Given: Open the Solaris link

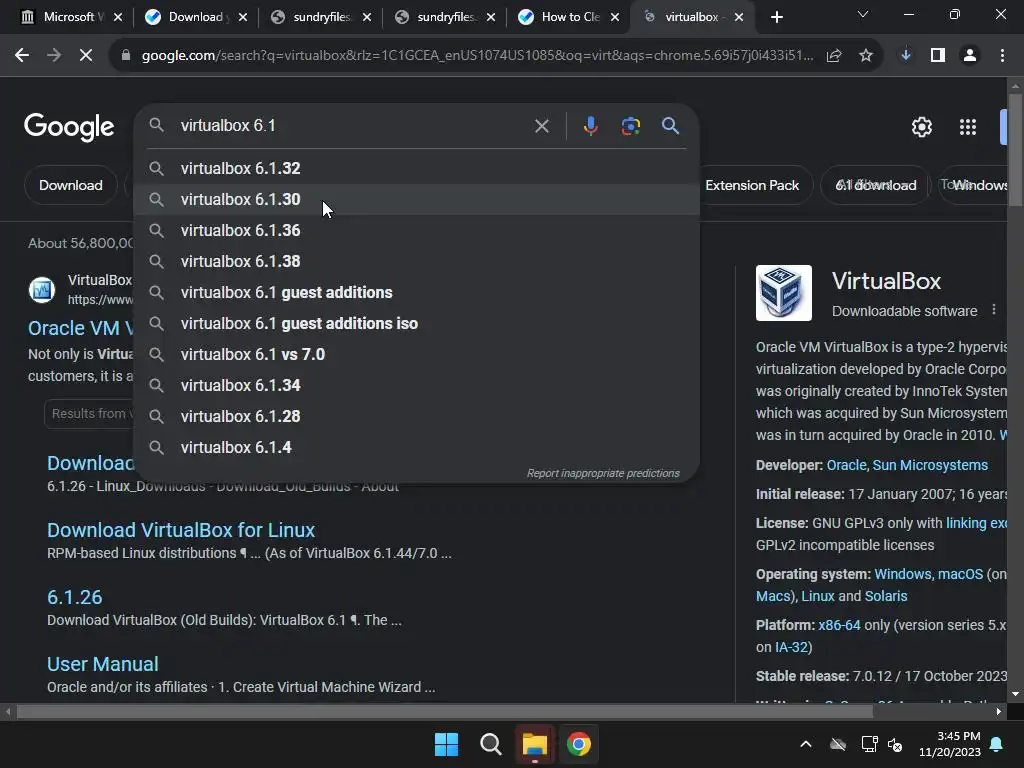Looking at the screenshot, I should coord(886,596).
